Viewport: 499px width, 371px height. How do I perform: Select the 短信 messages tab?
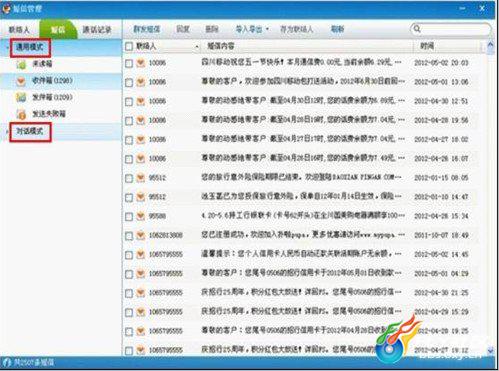click(57, 30)
